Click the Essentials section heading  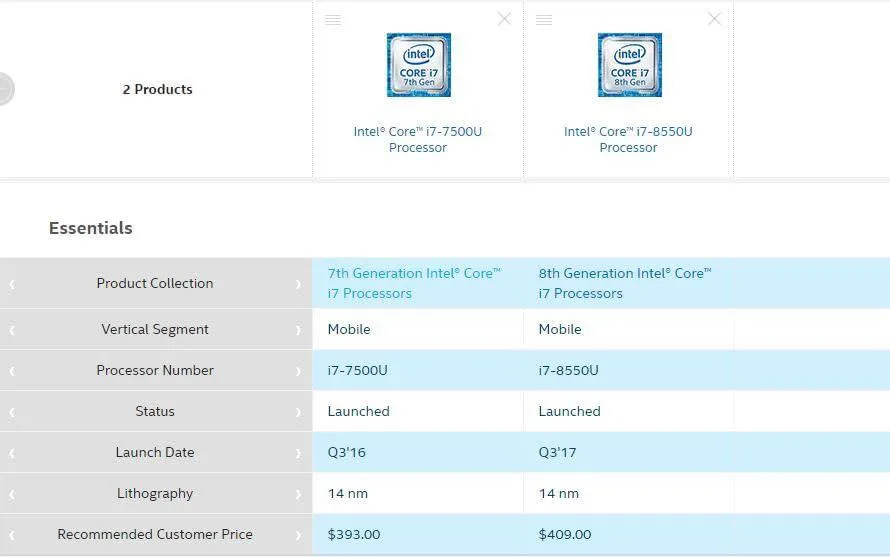click(x=91, y=228)
